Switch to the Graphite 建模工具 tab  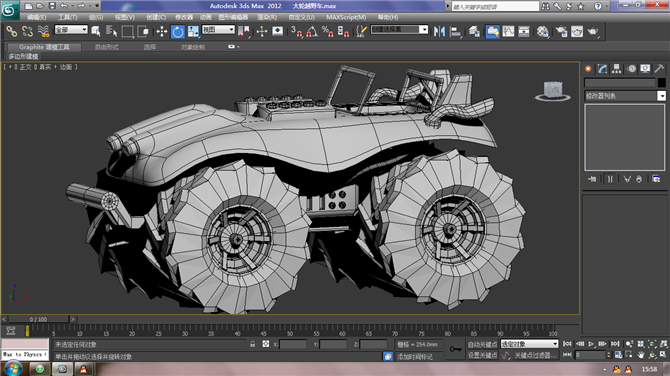44,47
